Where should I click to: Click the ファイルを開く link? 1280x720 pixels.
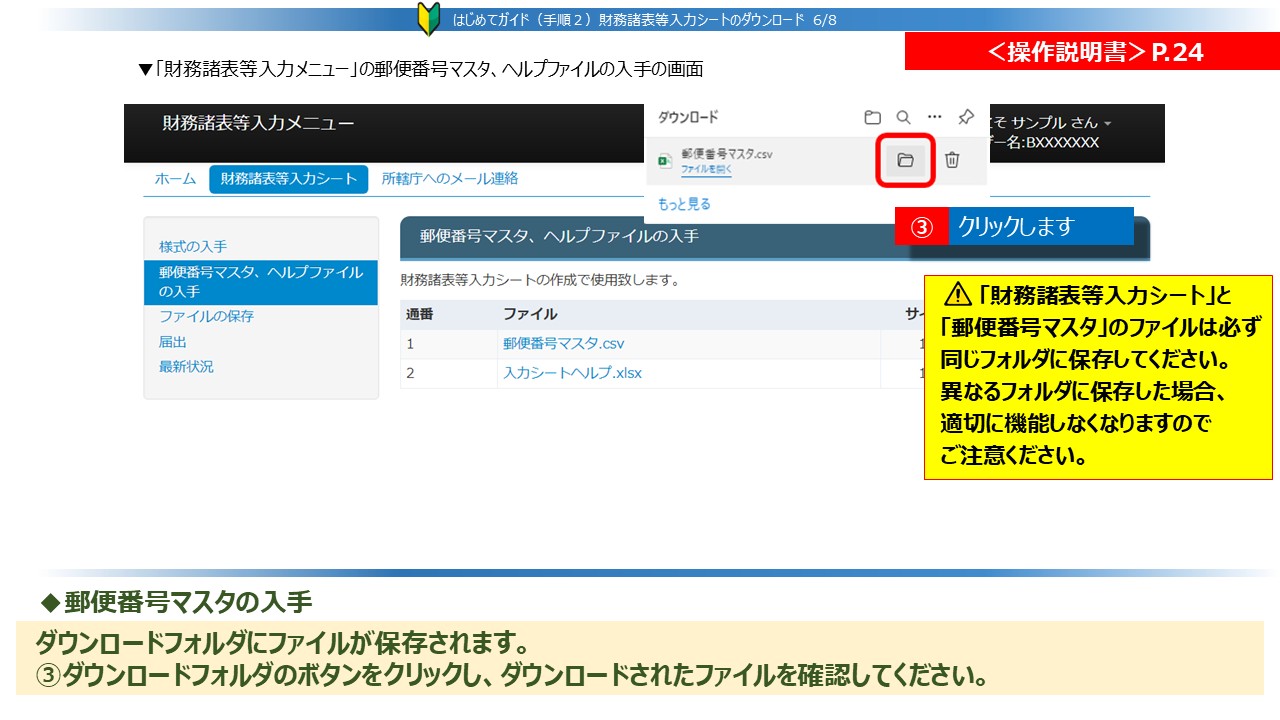(706, 170)
